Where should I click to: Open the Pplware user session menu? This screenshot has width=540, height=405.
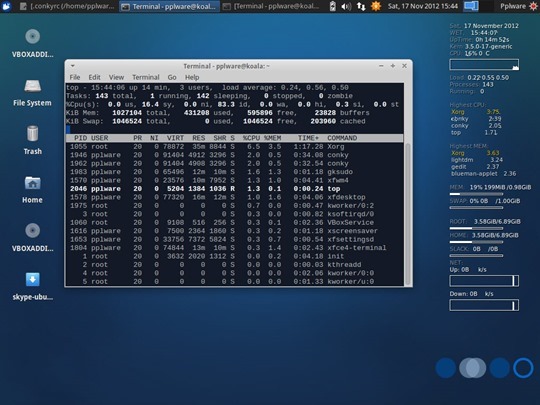click(x=513, y=6)
